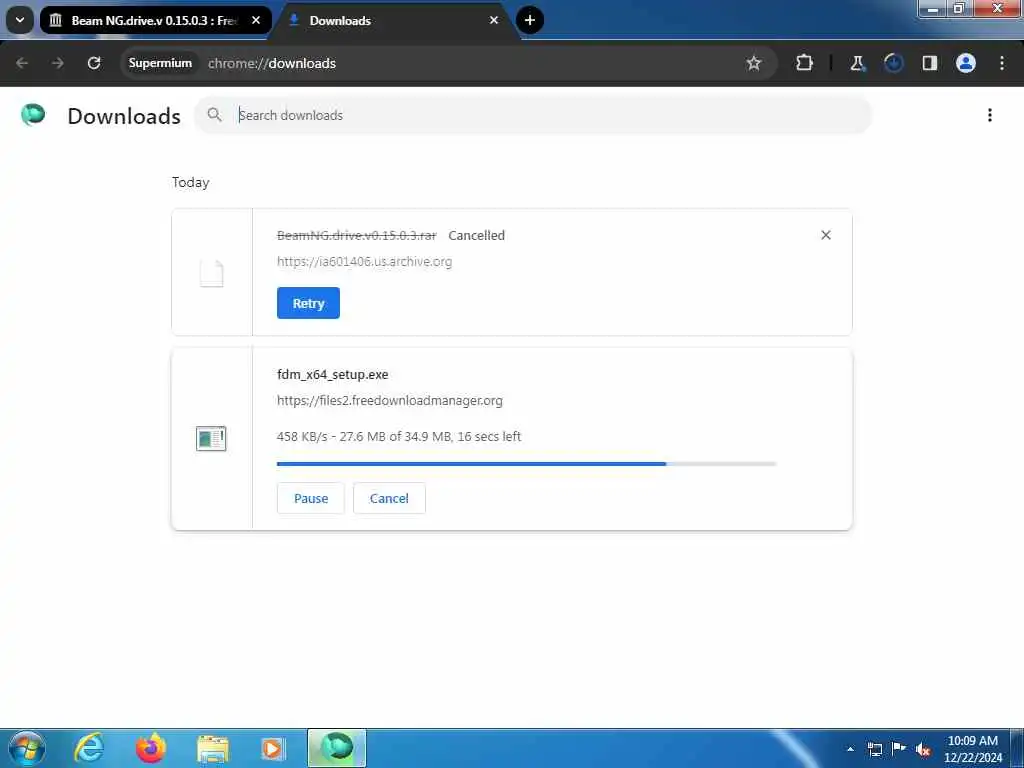
Task: Click the fdm setup file icon
Action: click(x=211, y=439)
